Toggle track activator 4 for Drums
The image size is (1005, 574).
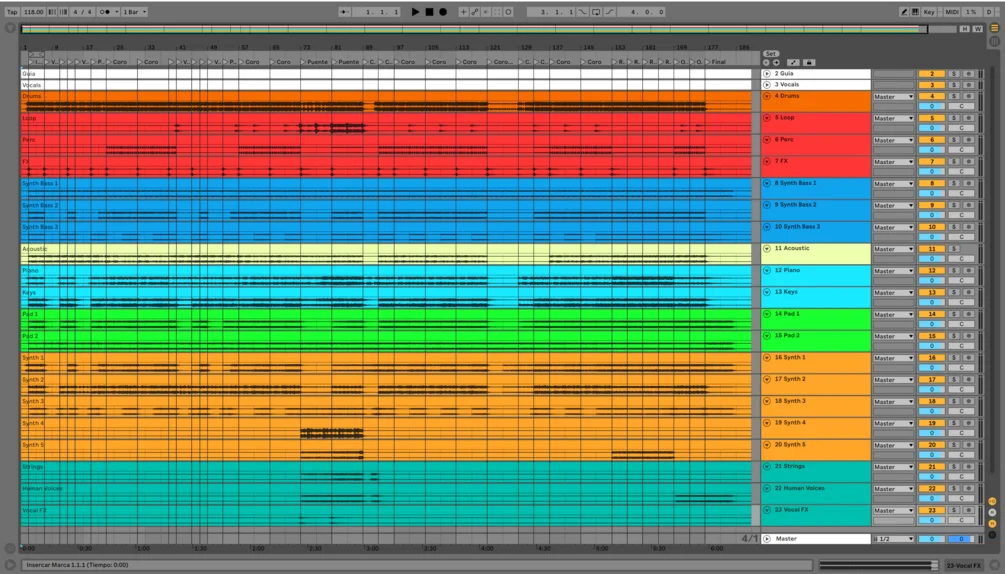point(932,96)
